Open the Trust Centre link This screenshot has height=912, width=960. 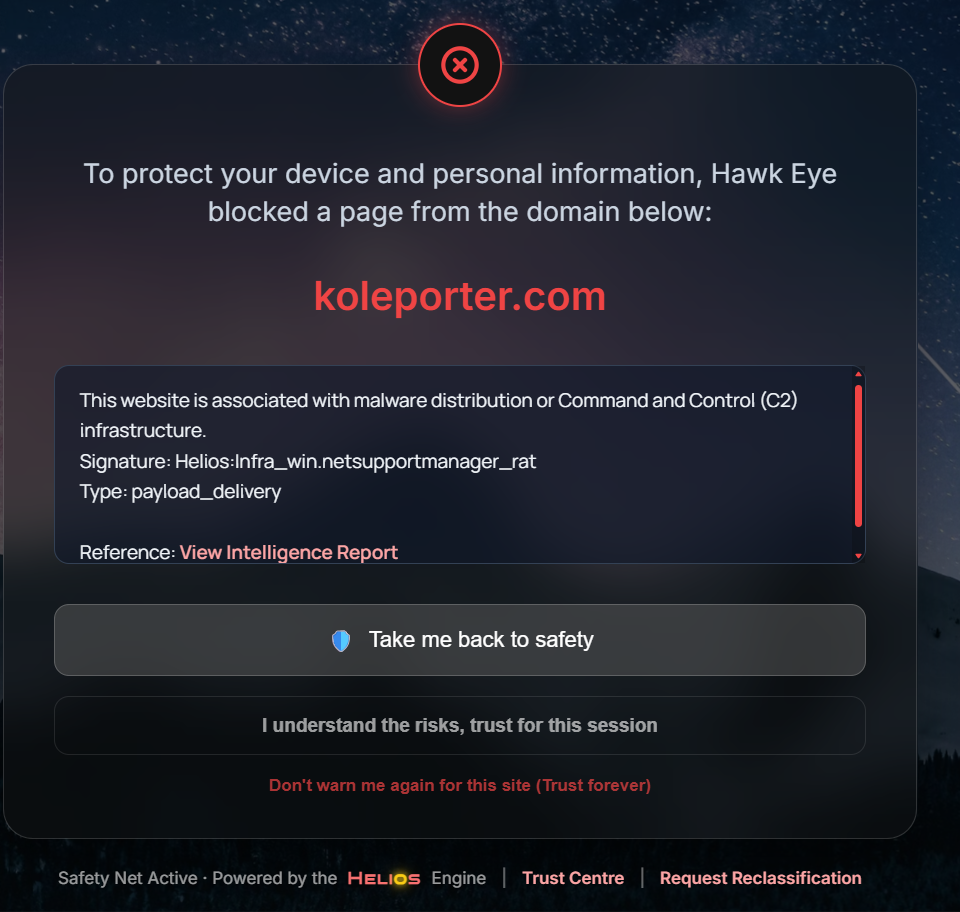(573, 878)
